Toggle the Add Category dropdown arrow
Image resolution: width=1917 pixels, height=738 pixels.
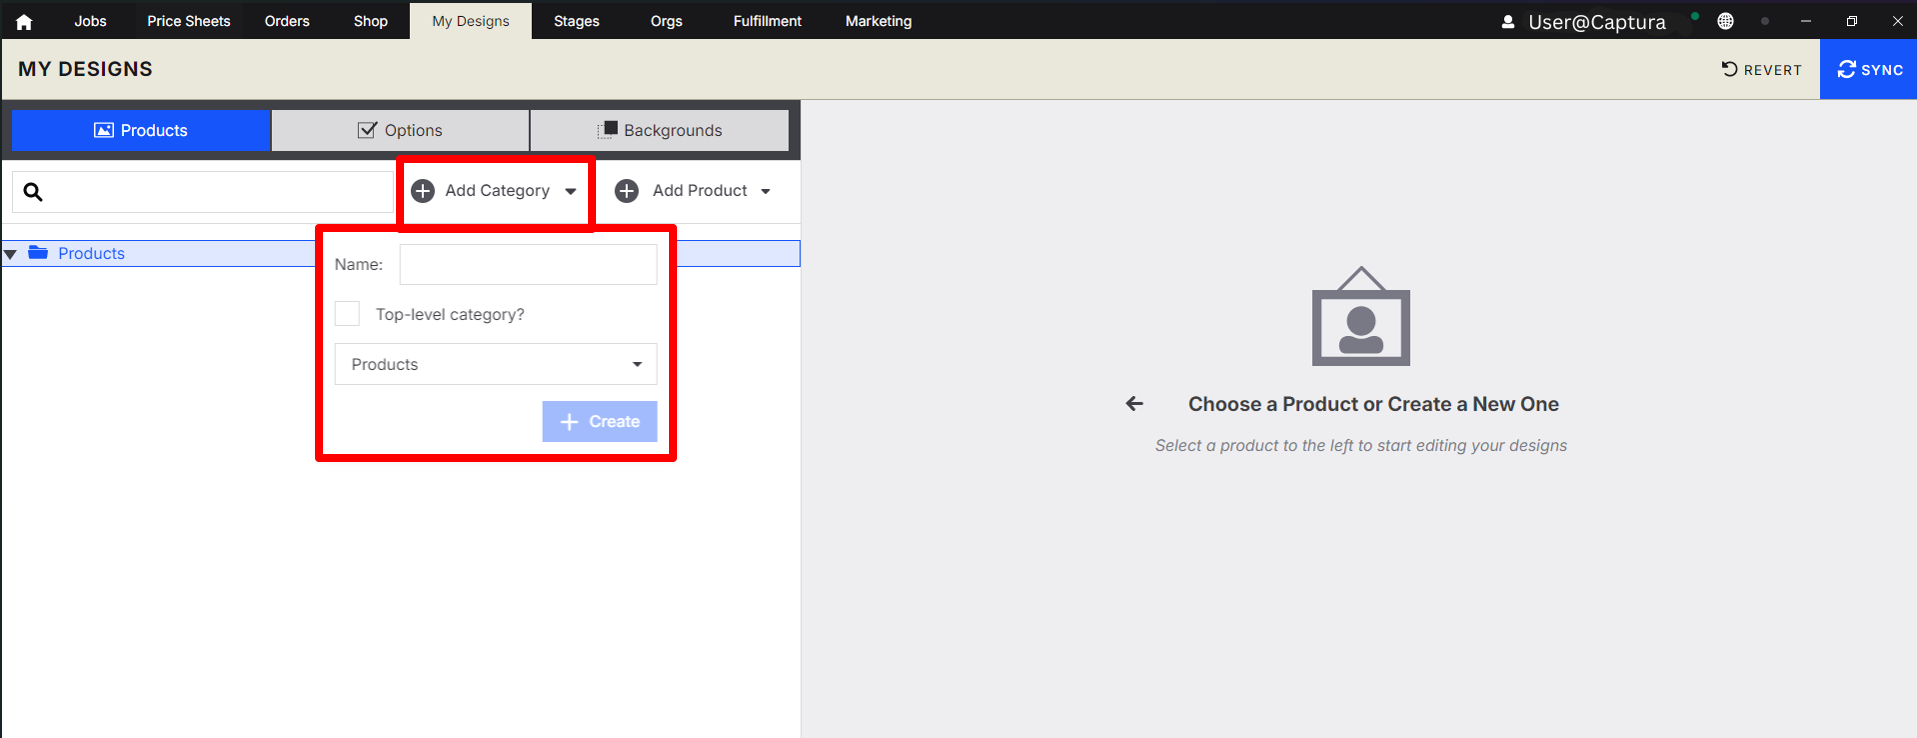click(571, 191)
